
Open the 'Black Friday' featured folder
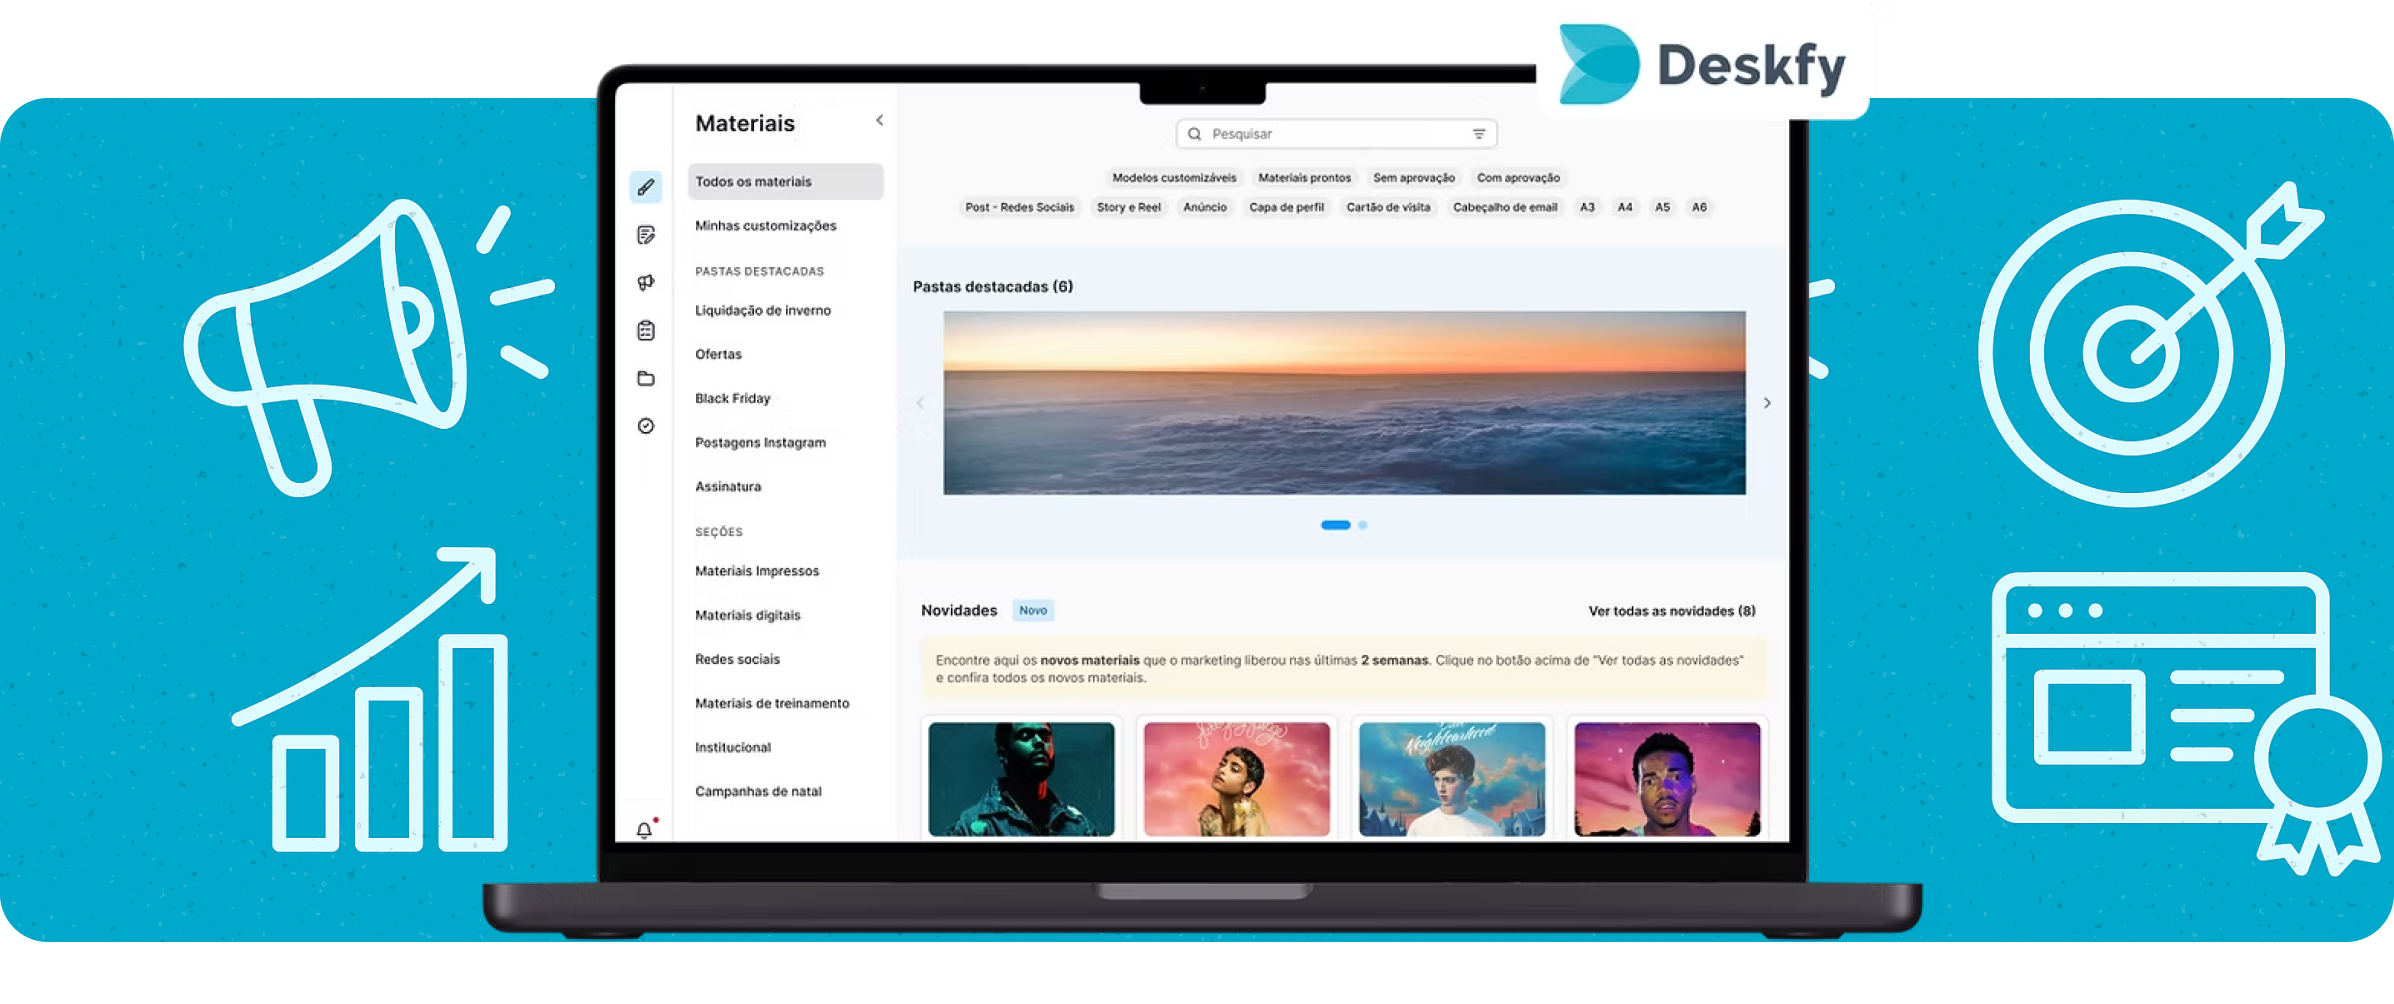pos(732,398)
